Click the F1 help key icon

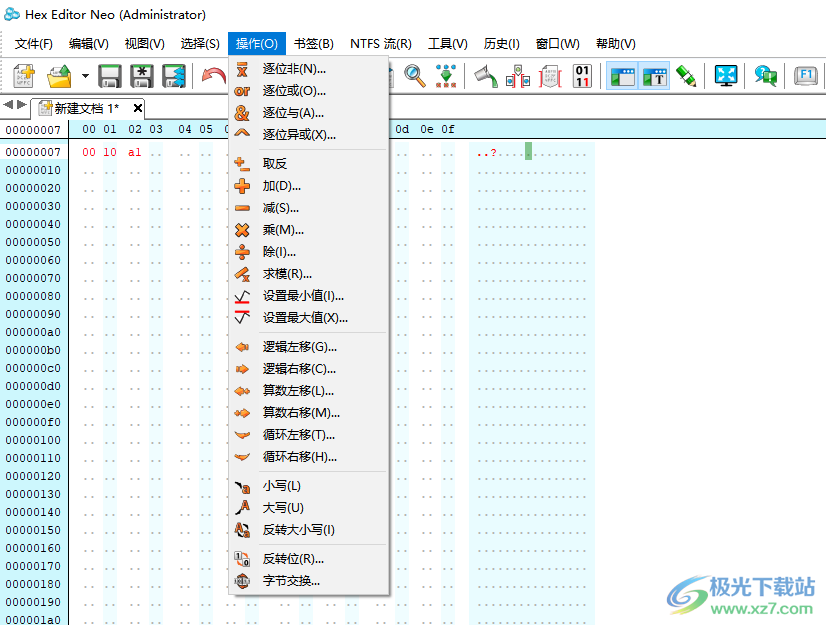click(x=805, y=76)
